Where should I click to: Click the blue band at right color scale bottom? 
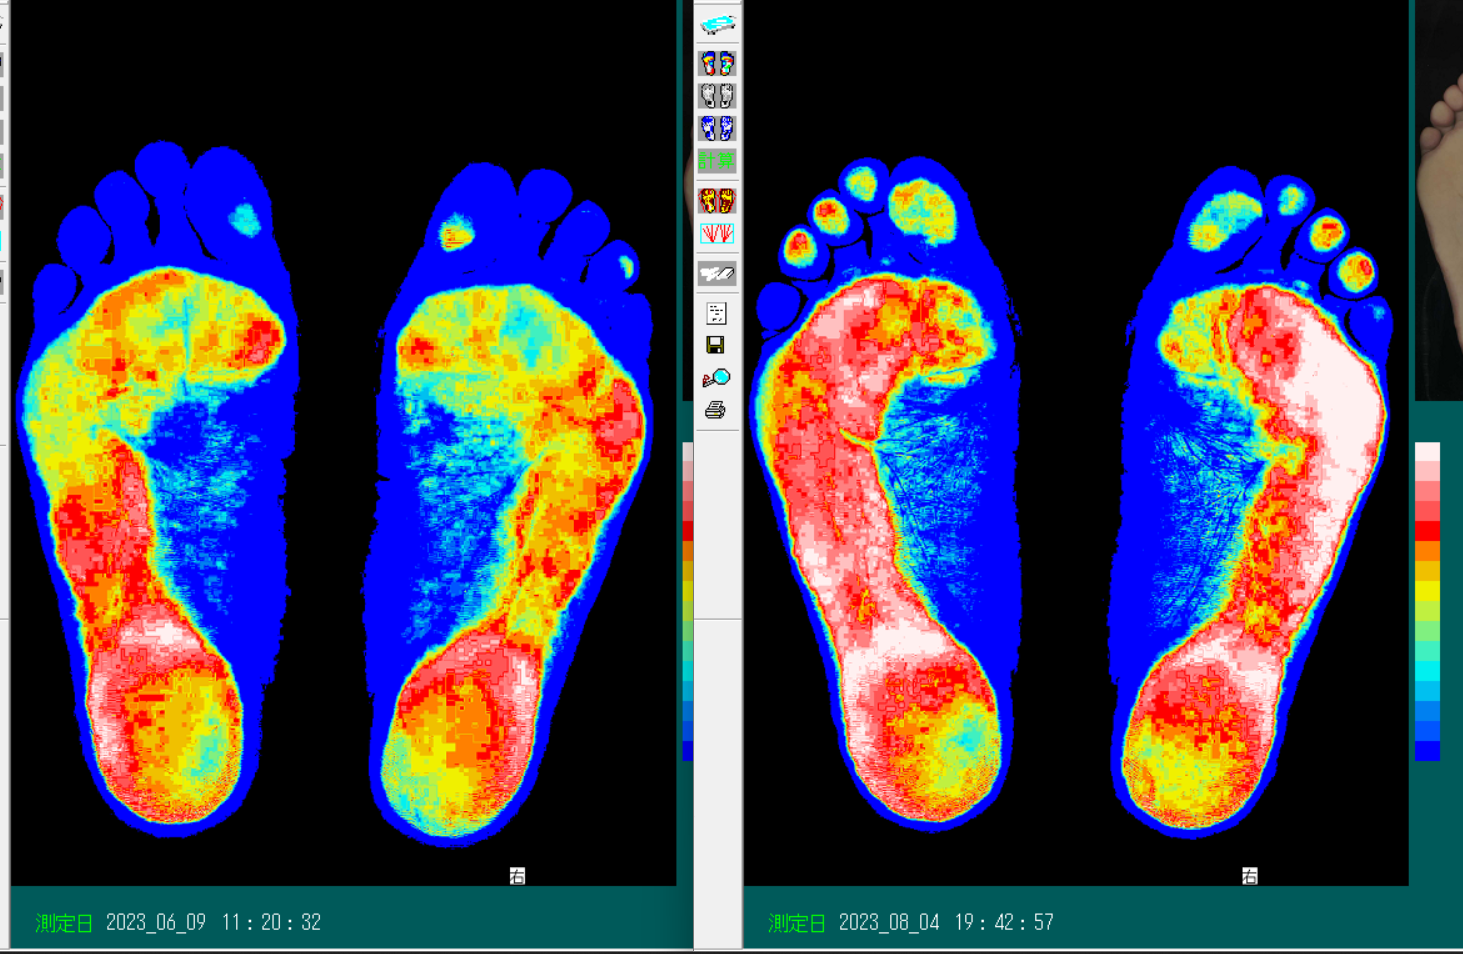(1427, 750)
